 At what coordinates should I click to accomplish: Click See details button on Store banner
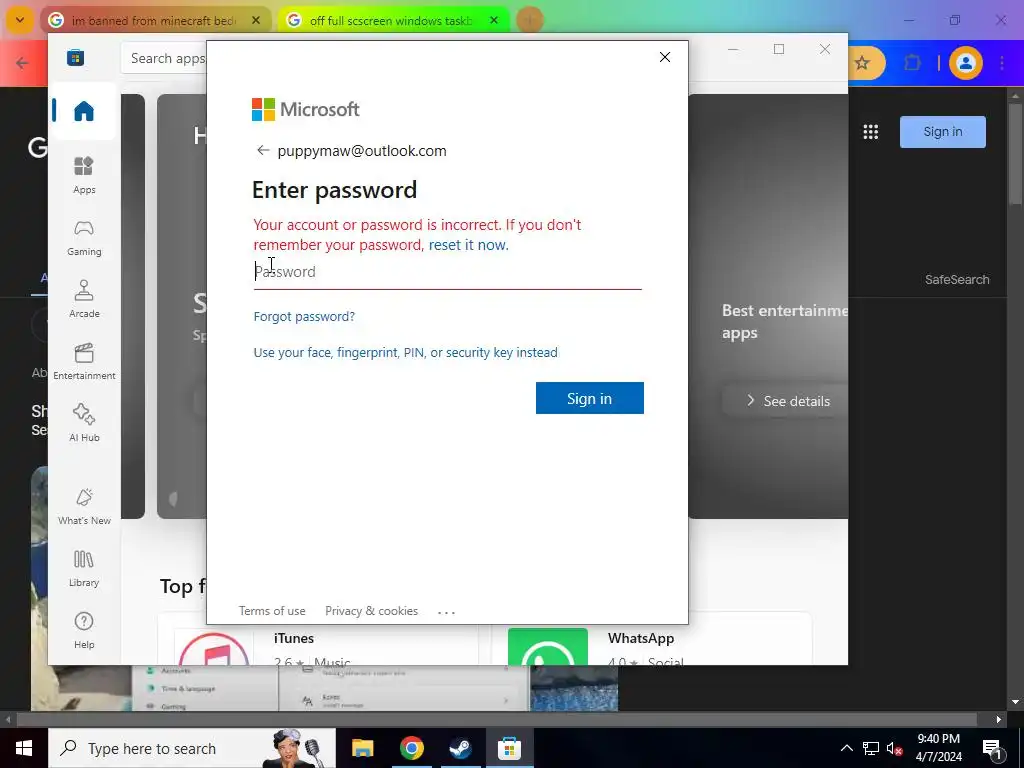[x=788, y=401]
